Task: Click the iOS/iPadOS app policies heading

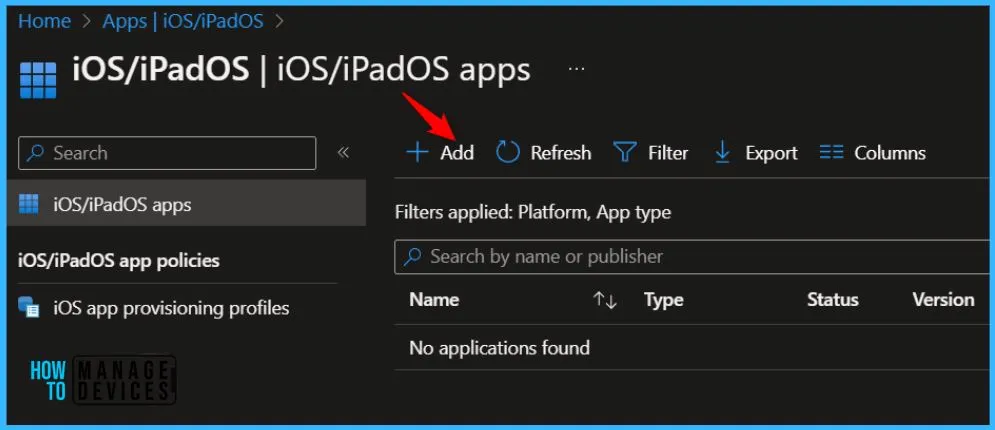Action: [119, 261]
